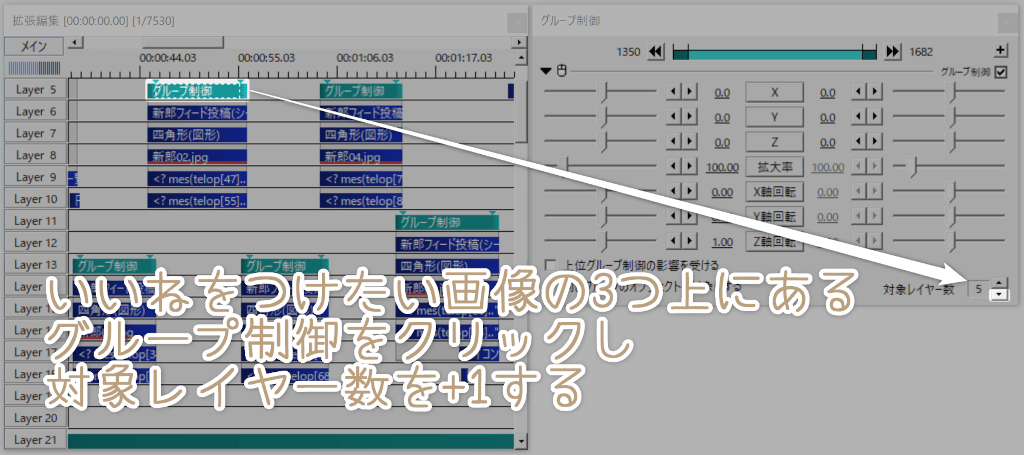This screenshot has width=1024, height=455.
Task: Click the plus button to add an effect
Action: click(x=1000, y=50)
